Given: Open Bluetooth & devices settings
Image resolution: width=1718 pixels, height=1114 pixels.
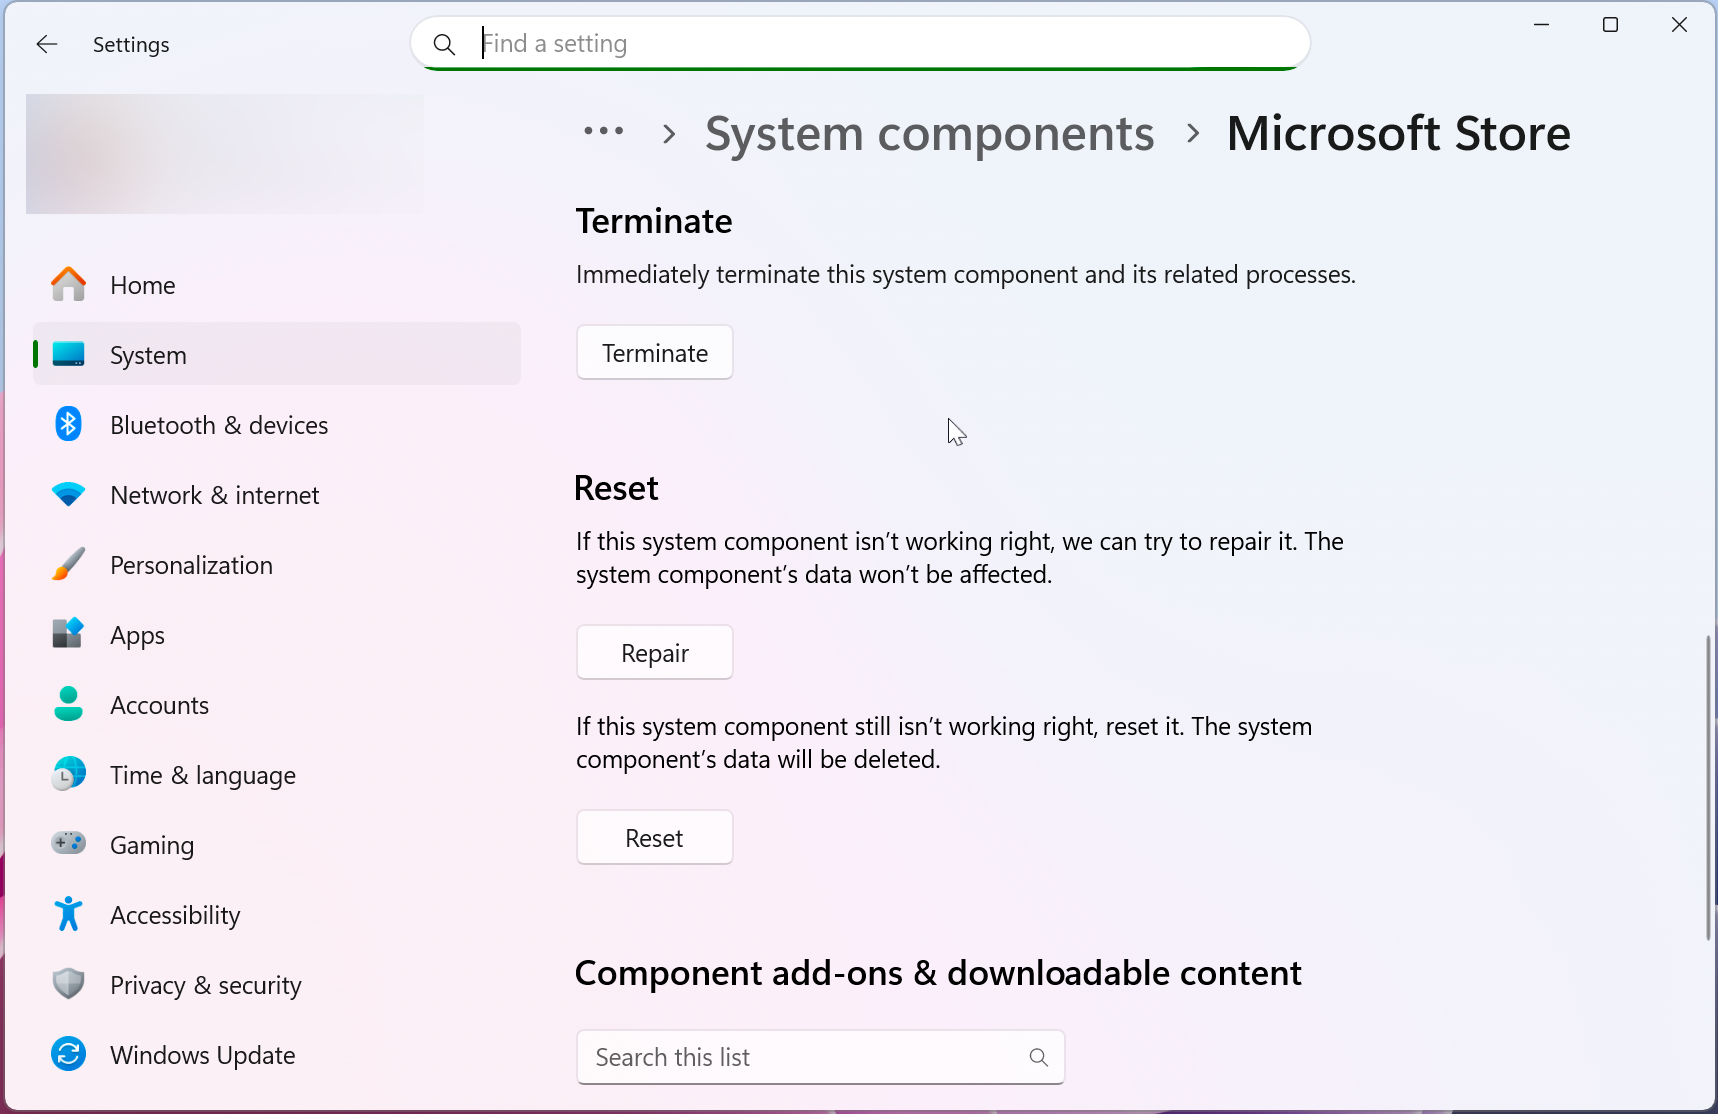Looking at the screenshot, I should [x=277, y=425].
